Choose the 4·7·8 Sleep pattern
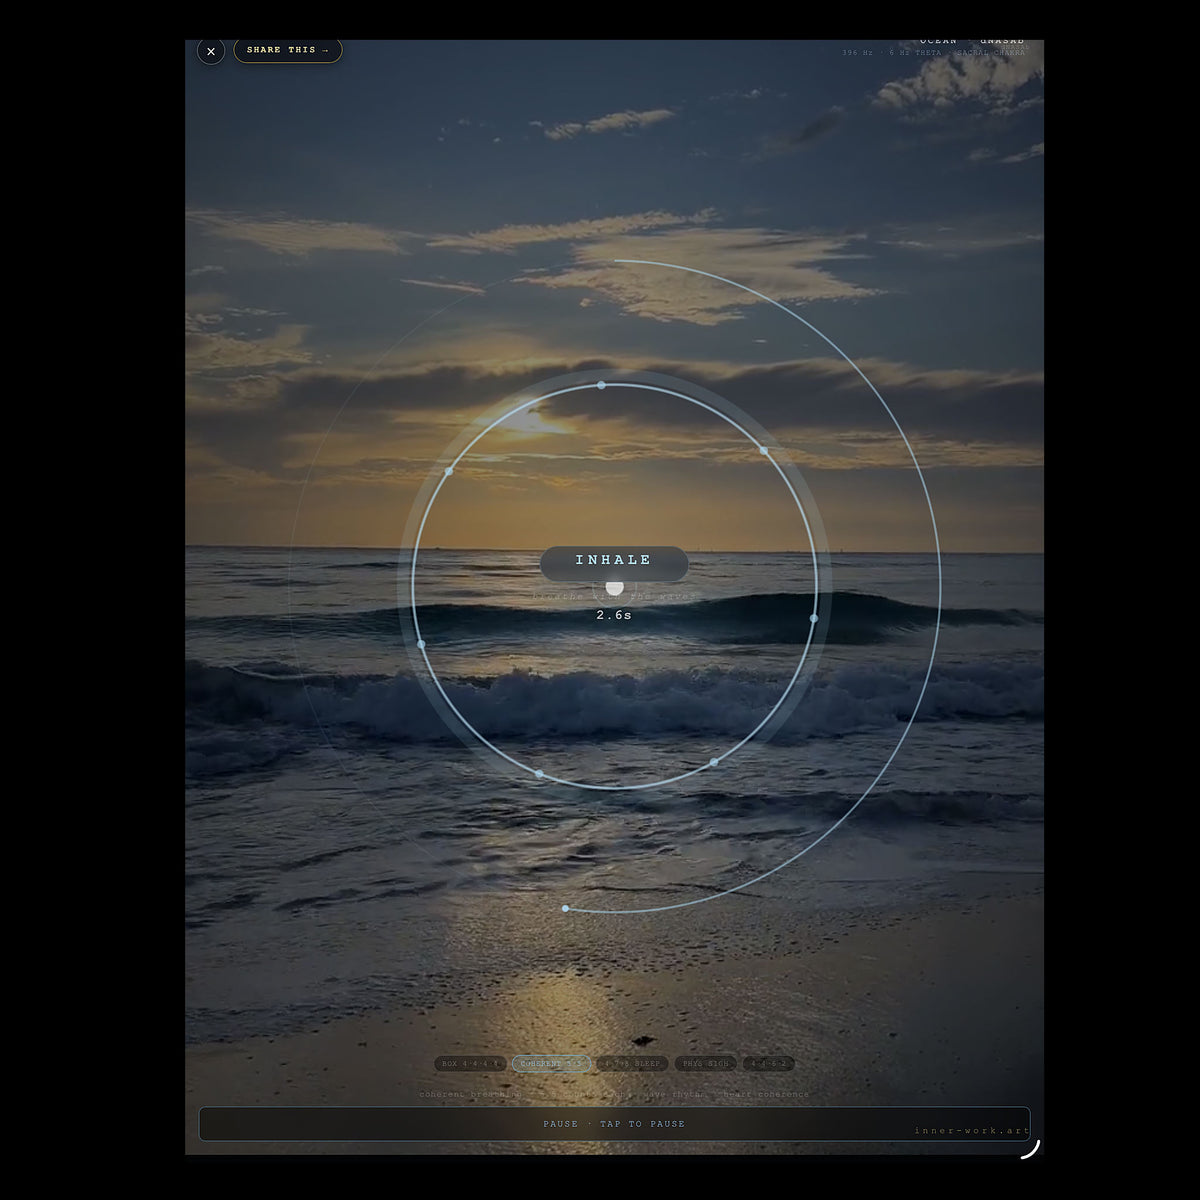Viewport: 1200px width, 1200px height. [632, 1064]
